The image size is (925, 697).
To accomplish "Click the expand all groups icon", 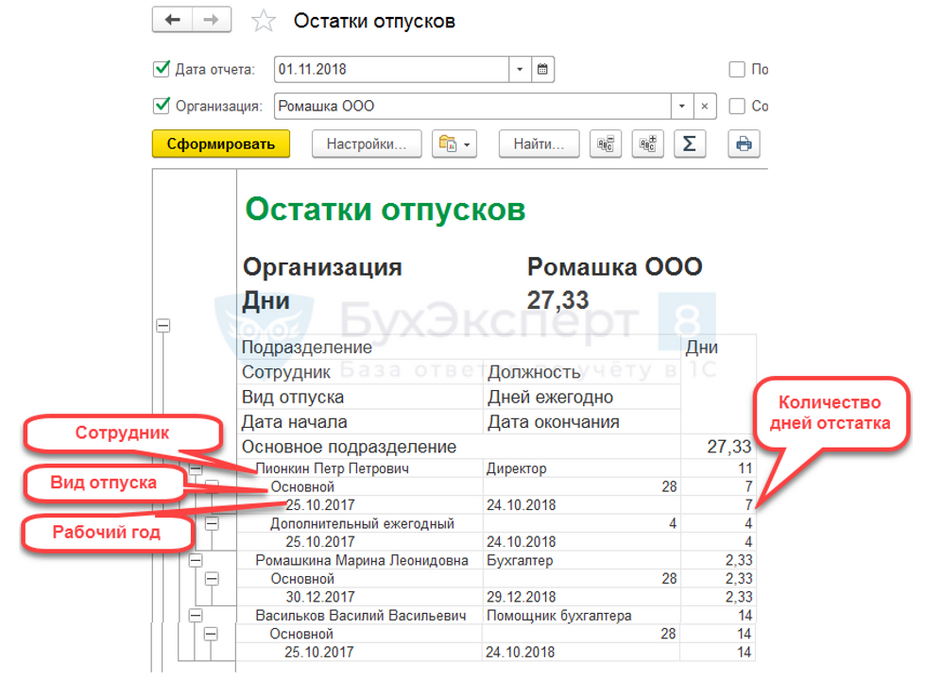I will [x=646, y=144].
